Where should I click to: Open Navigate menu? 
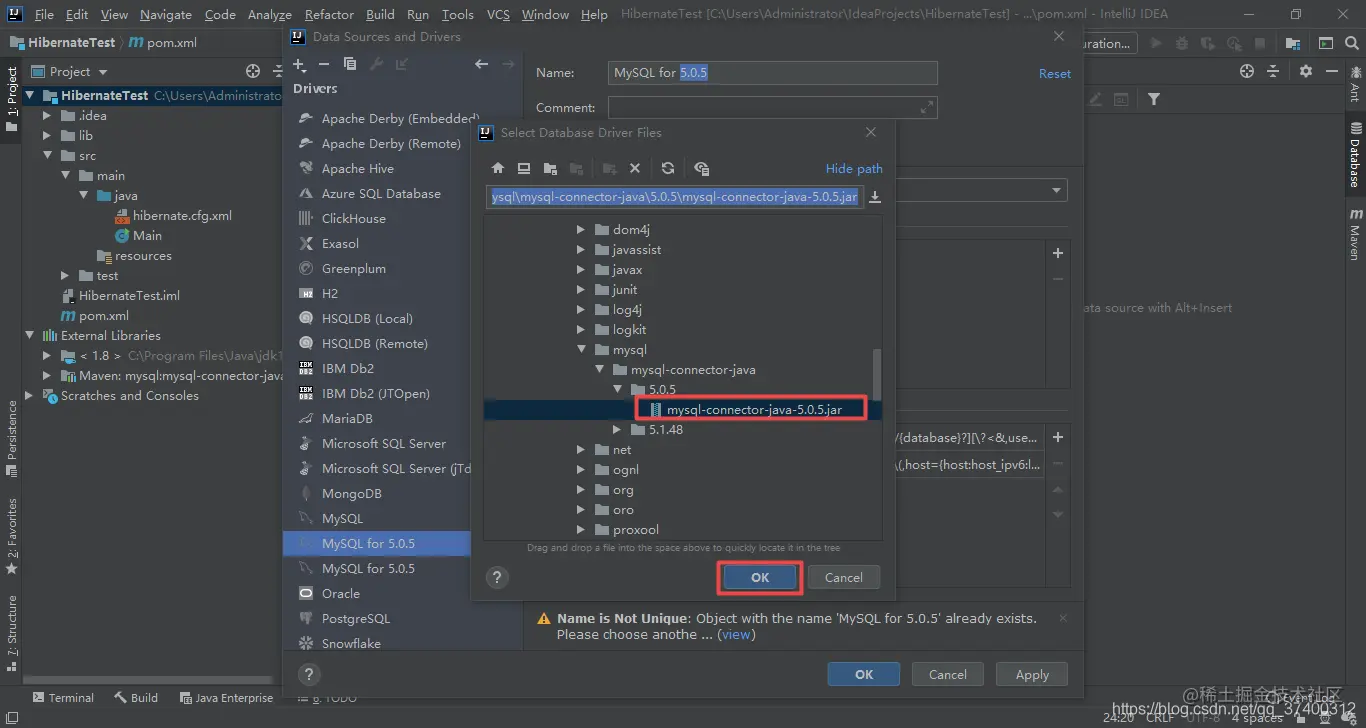coord(166,14)
